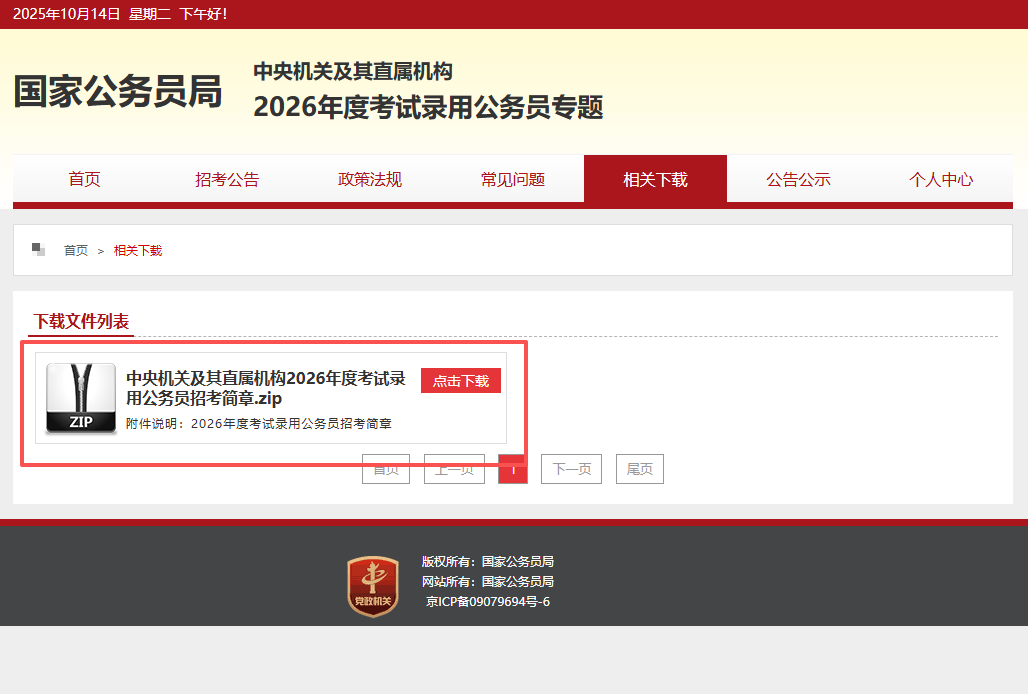Open the 首页 navigation tab
Viewport: 1028px width, 694px height.
tap(84, 180)
